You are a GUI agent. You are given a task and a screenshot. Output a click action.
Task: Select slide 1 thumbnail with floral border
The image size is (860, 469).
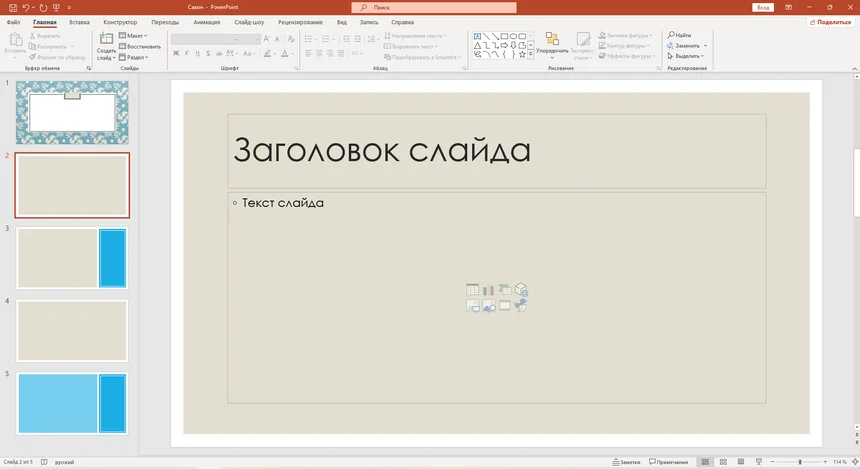tap(72, 112)
